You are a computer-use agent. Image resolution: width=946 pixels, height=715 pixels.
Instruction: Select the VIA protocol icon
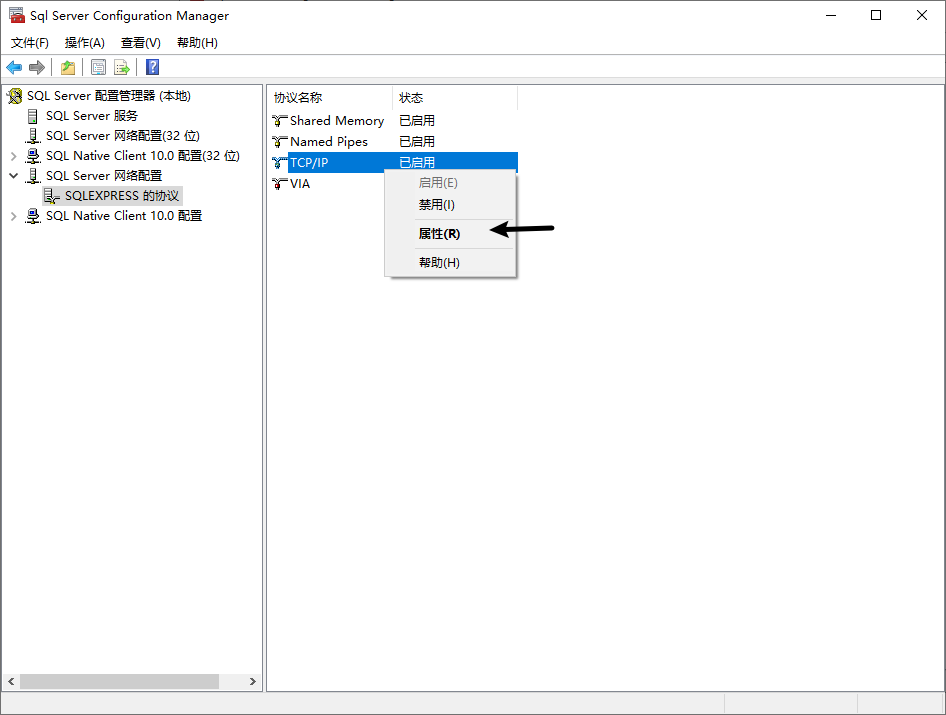(280, 184)
